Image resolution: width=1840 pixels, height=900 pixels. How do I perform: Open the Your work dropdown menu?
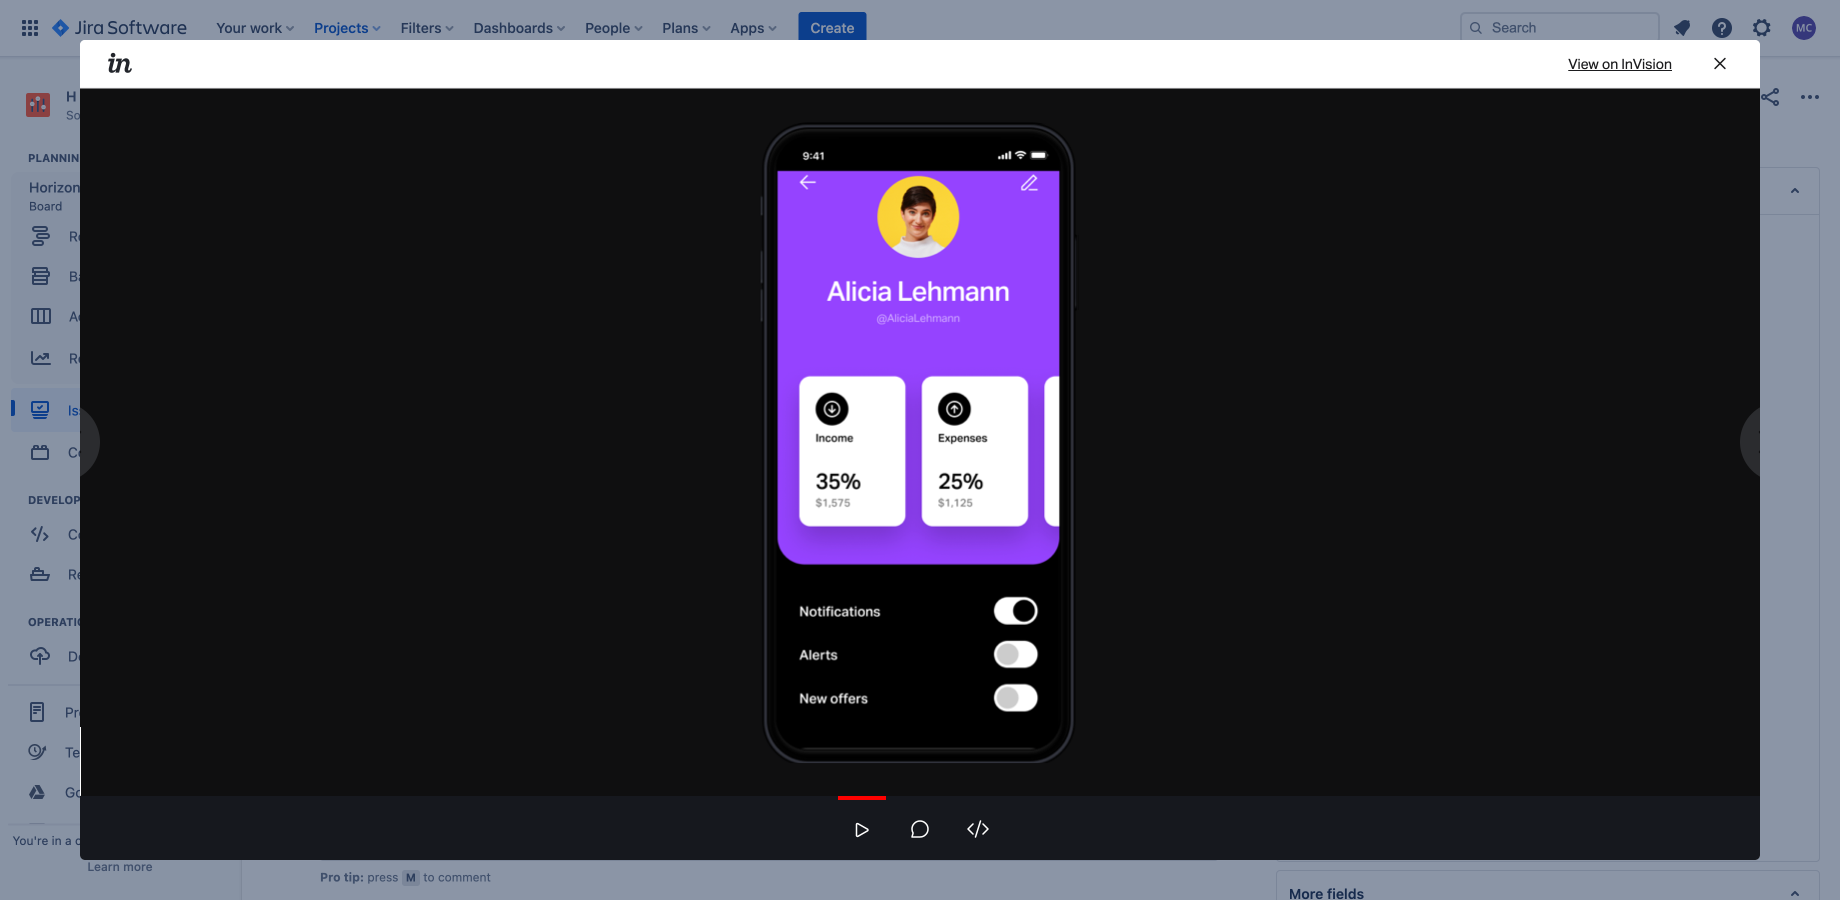[x=255, y=28]
